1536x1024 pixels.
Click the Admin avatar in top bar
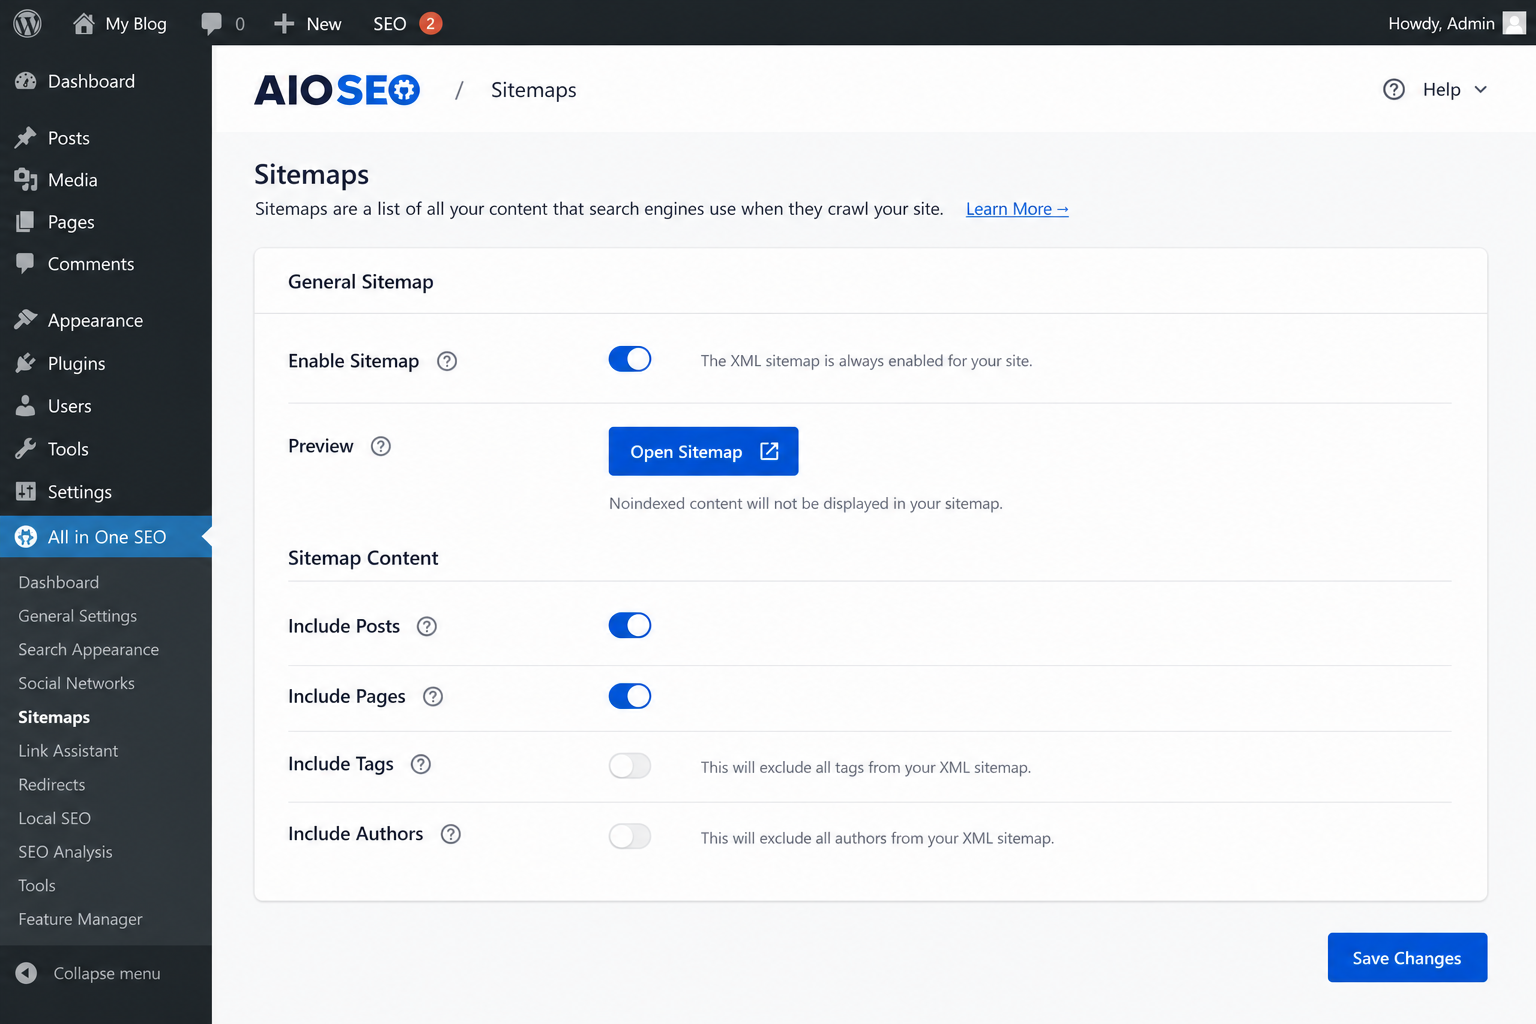pyautogui.click(x=1514, y=23)
